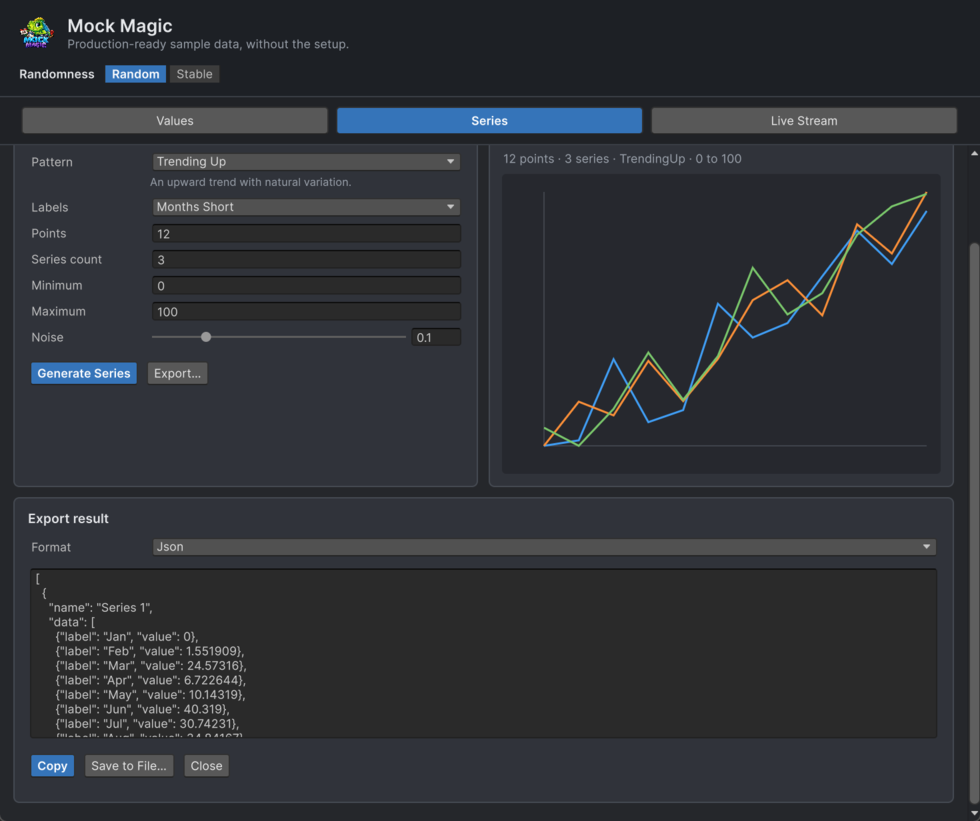The width and height of the screenshot is (980, 821).
Task: Click the text 'An upward trend with natural variation.'
Action: pyautogui.click(x=251, y=182)
